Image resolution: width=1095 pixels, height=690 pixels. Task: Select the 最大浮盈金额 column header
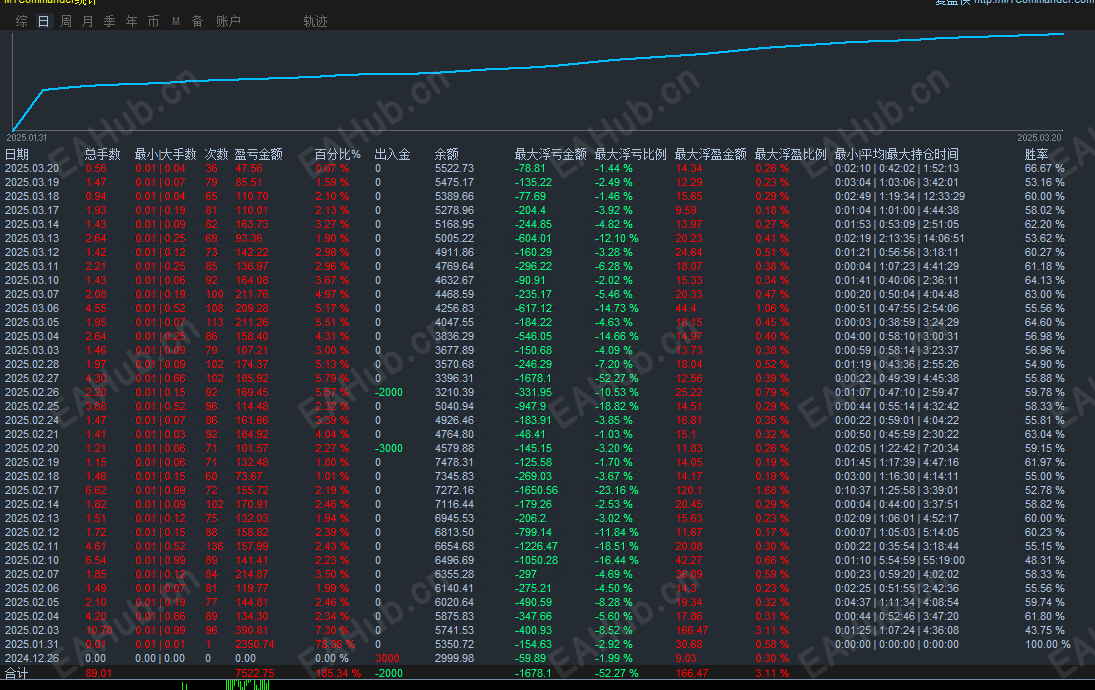click(710, 154)
